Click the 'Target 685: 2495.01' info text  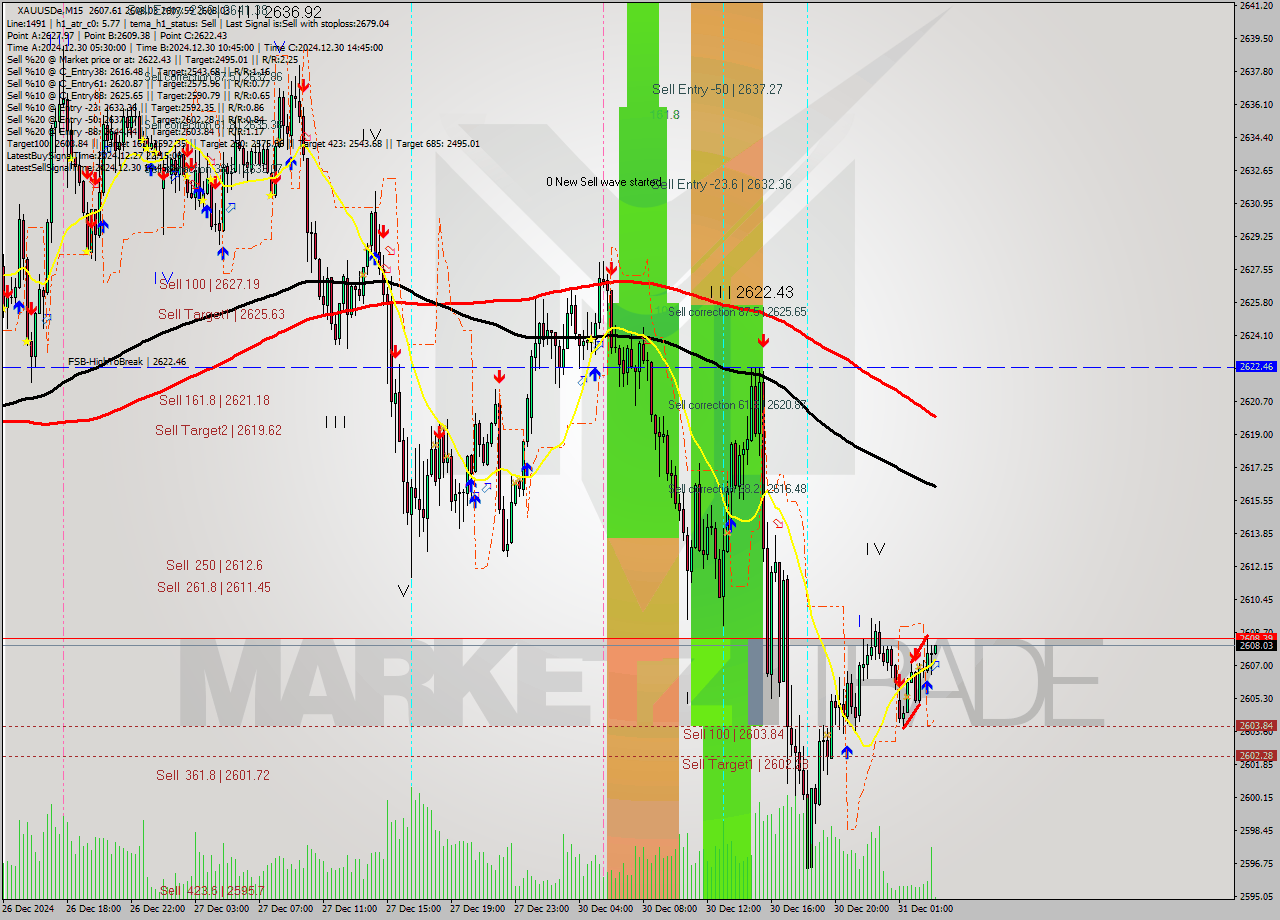[438, 143]
